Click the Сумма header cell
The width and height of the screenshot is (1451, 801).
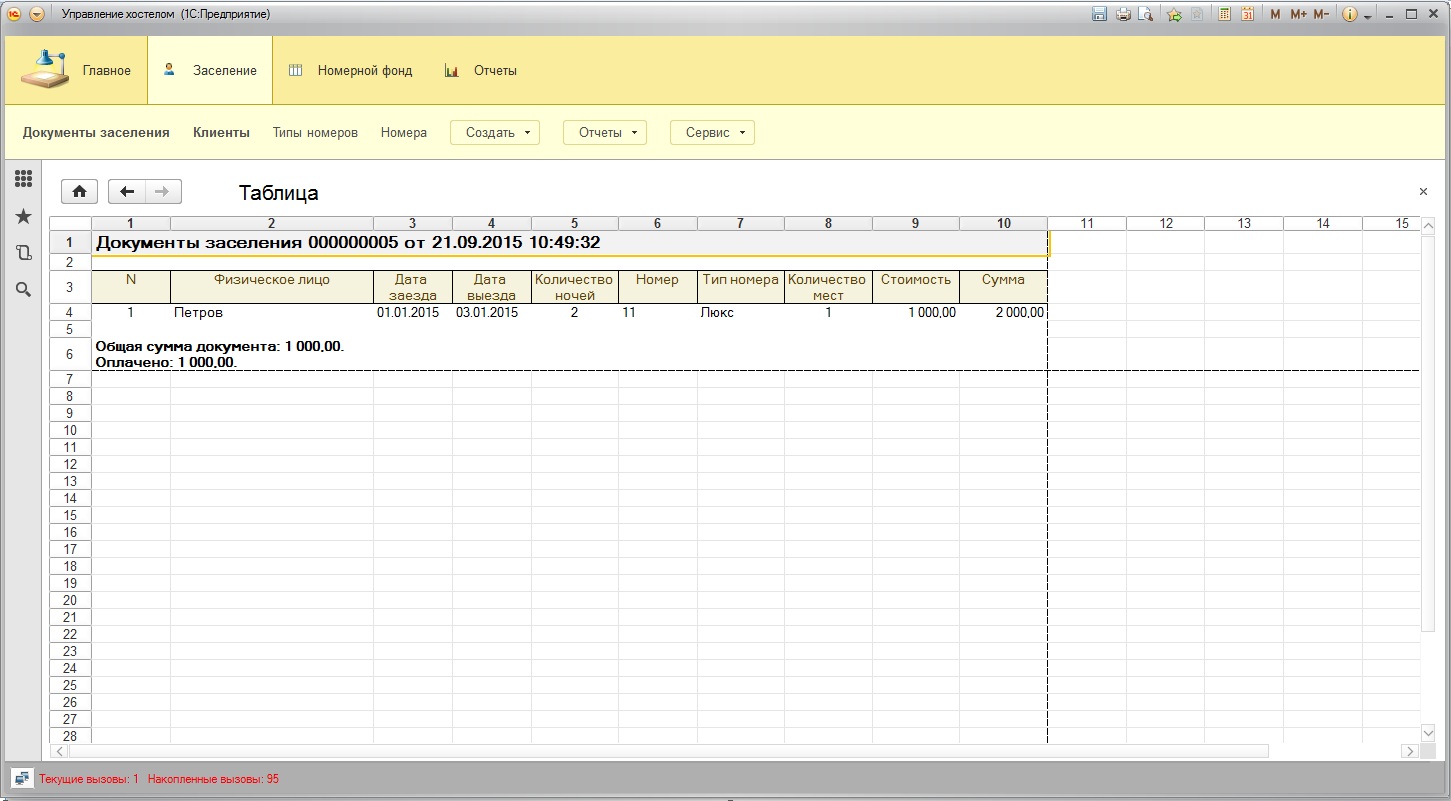(1003, 287)
